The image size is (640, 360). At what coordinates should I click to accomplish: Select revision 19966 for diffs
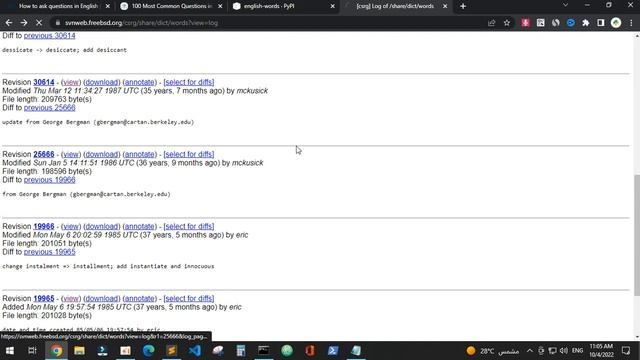pos(189,226)
